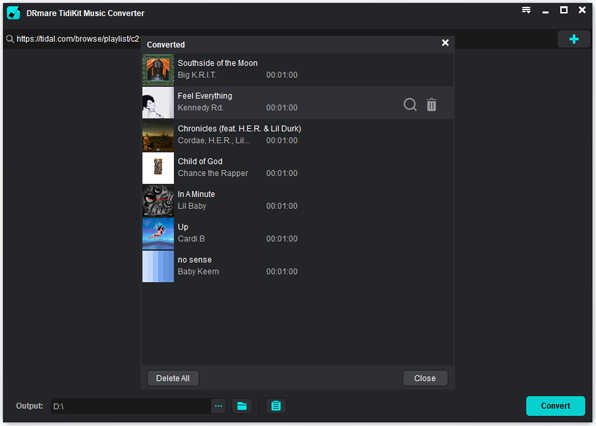This screenshot has height=426, width=596.
Task: Click the Output path field showing D:\
Action: click(x=131, y=406)
